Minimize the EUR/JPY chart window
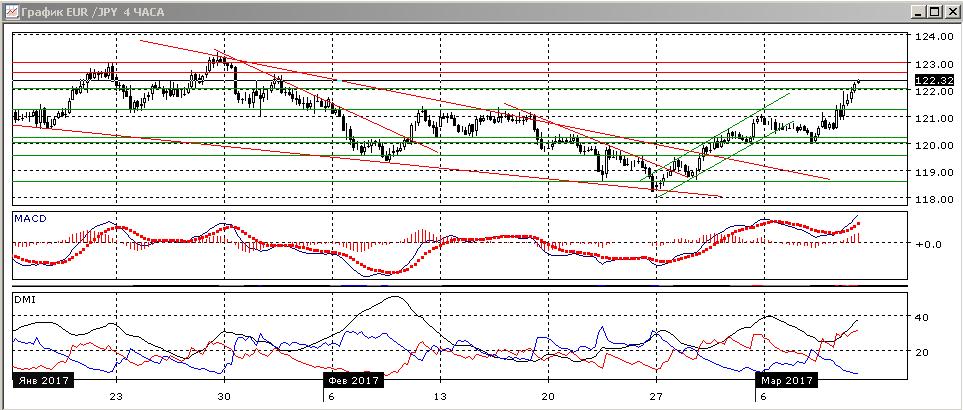 (x=919, y=12)
